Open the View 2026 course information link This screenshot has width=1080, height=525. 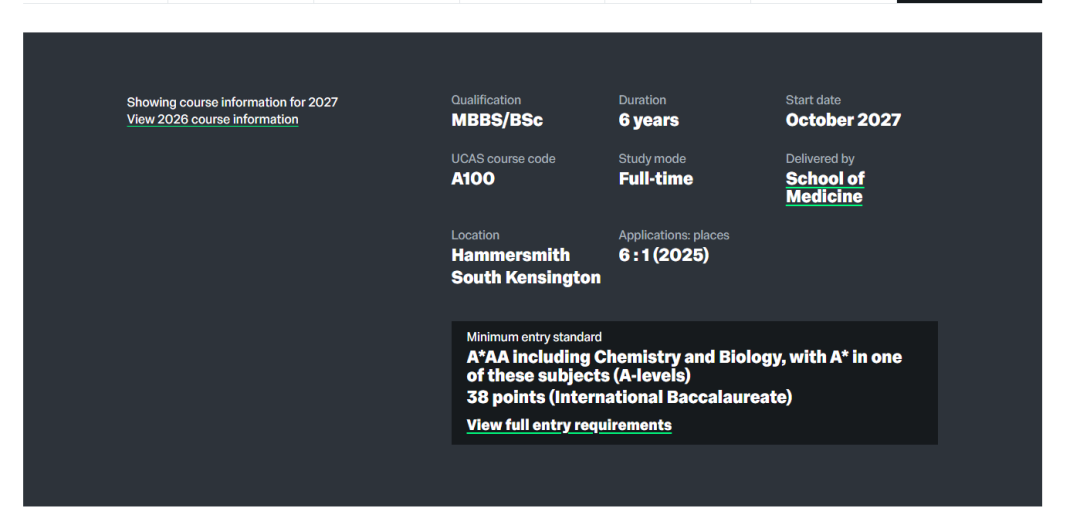(212, 120)
